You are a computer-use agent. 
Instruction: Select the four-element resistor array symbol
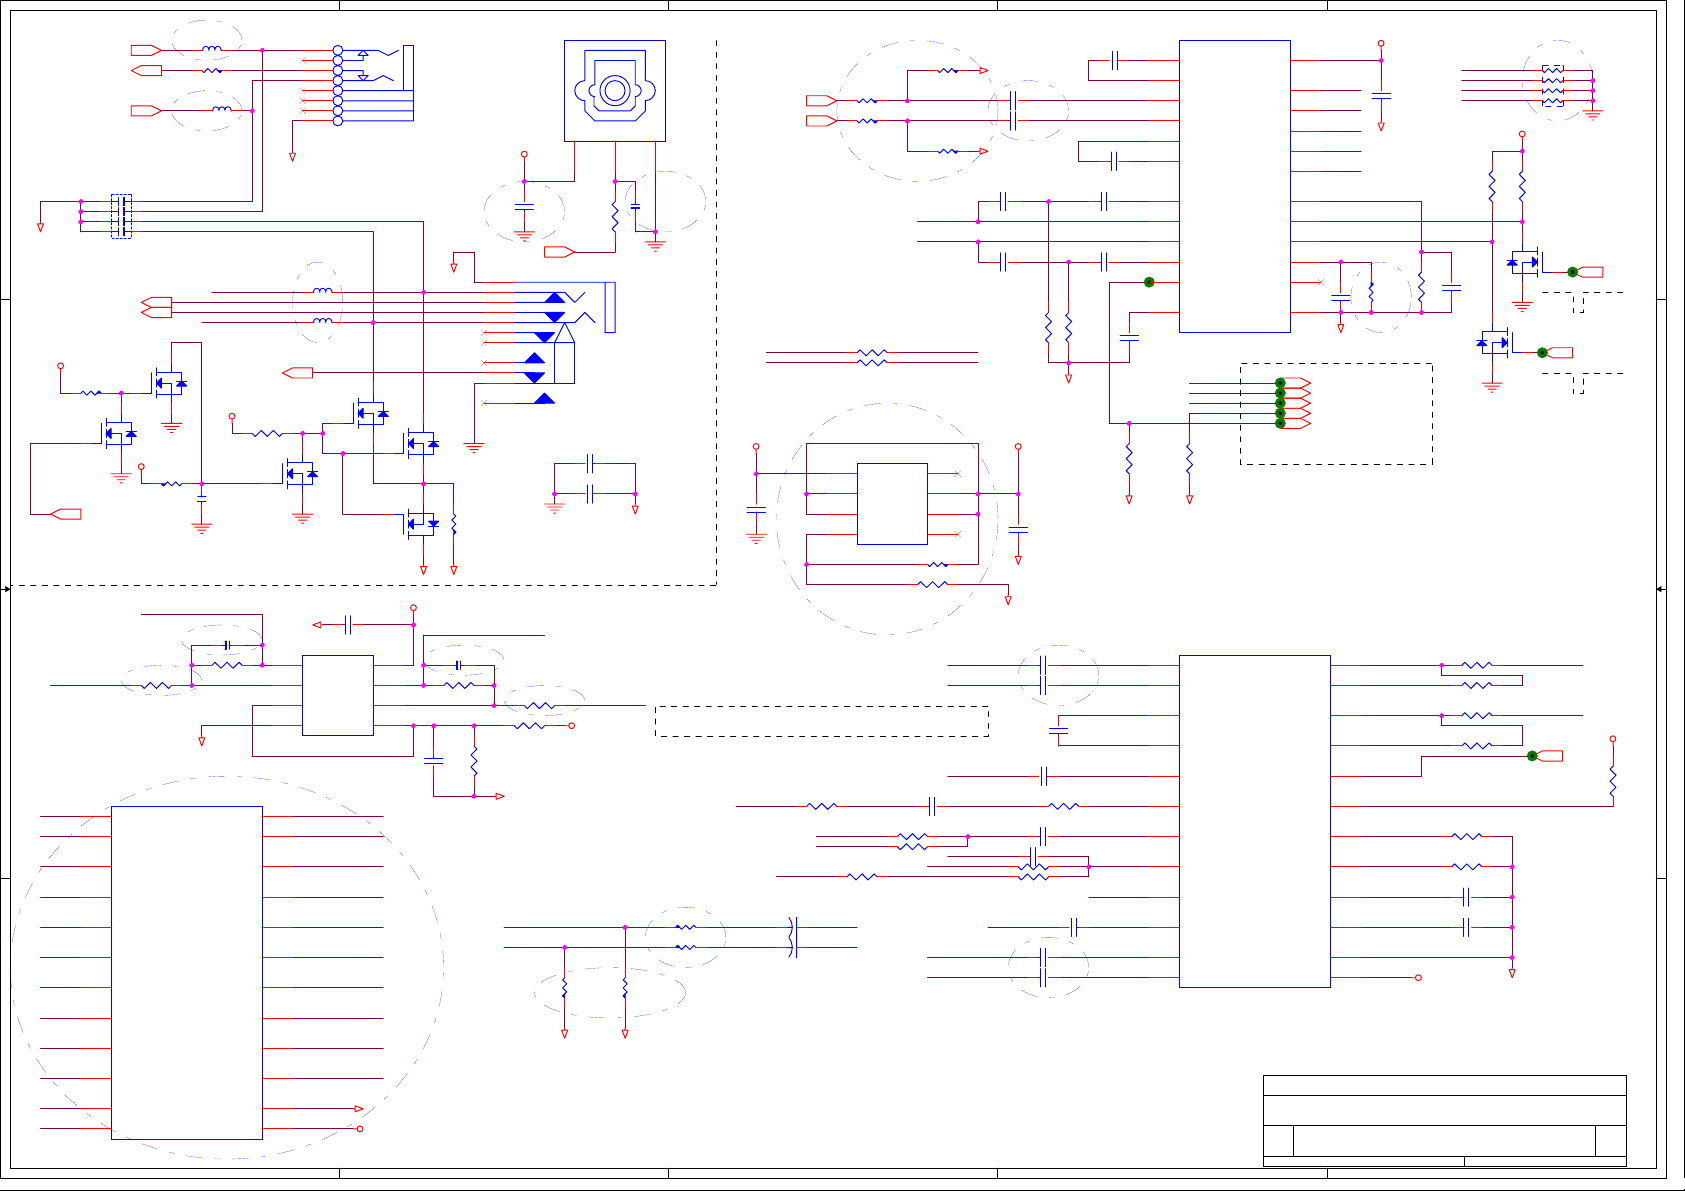coord(1552,86)
